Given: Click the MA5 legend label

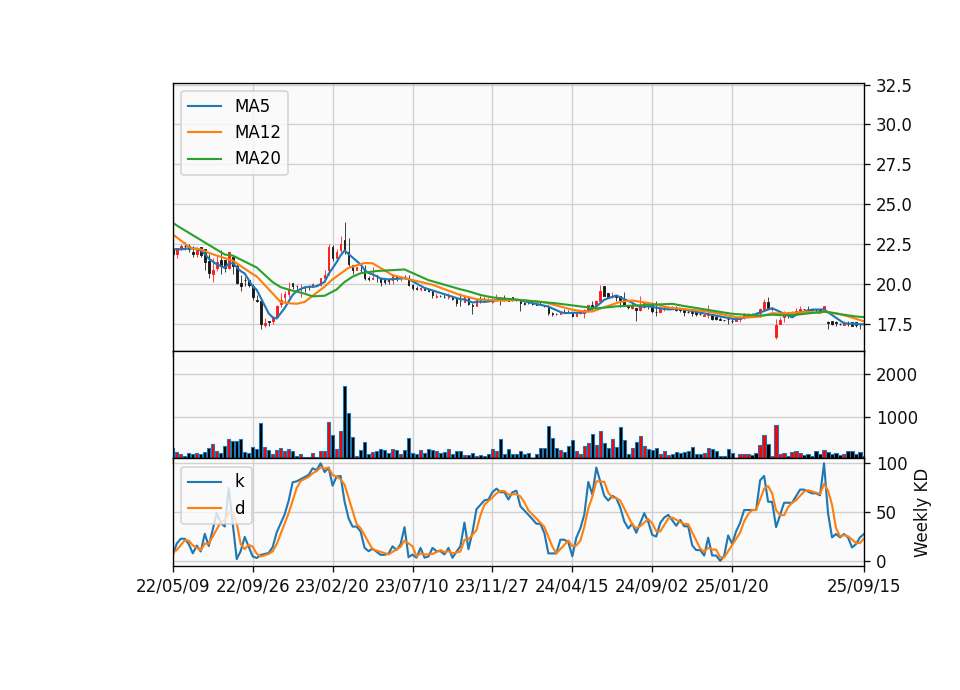Looking at the screenshot, I should [252, 106].
